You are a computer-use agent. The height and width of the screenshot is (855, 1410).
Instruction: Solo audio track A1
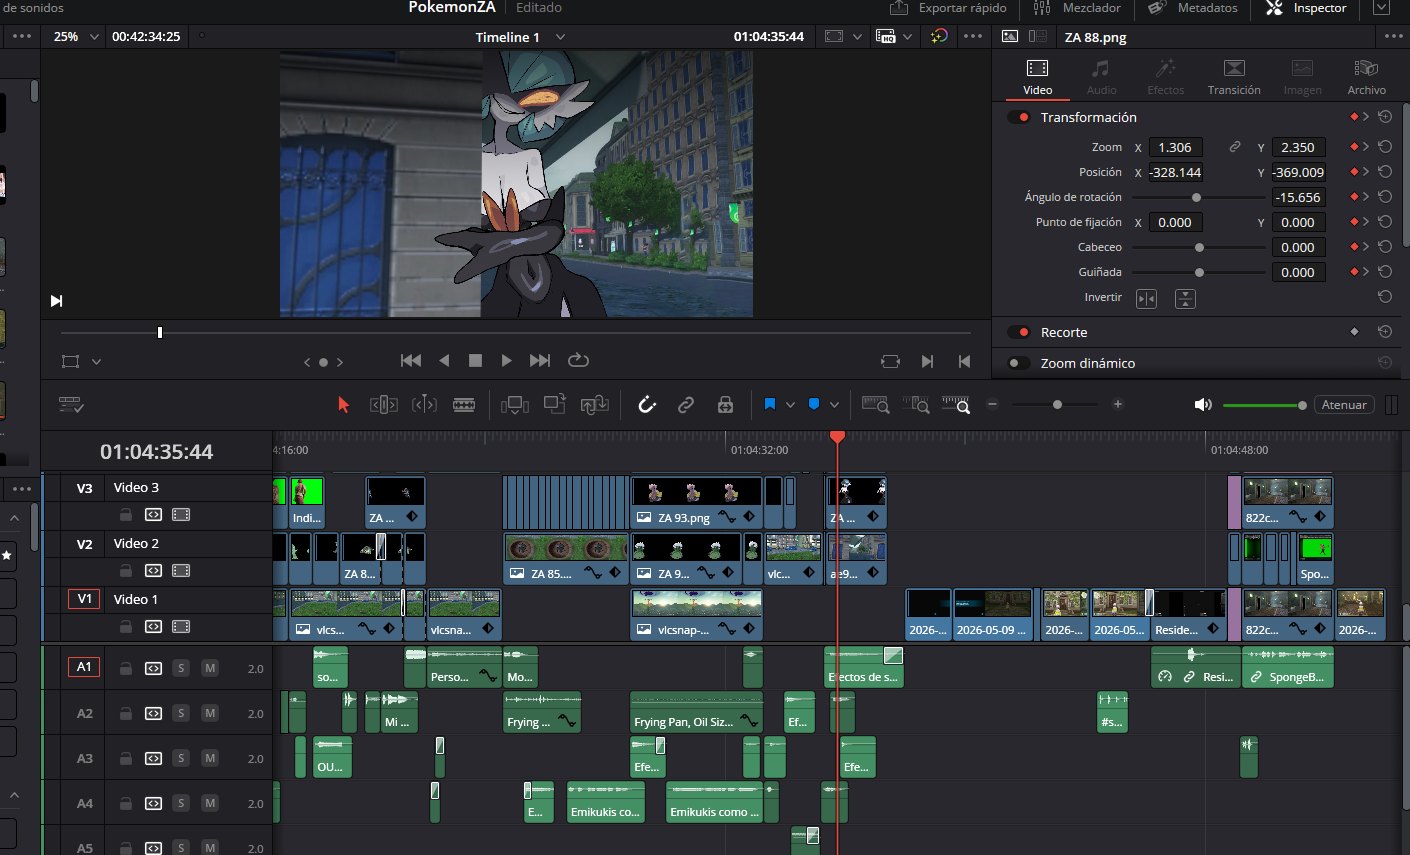pos(181,668)
